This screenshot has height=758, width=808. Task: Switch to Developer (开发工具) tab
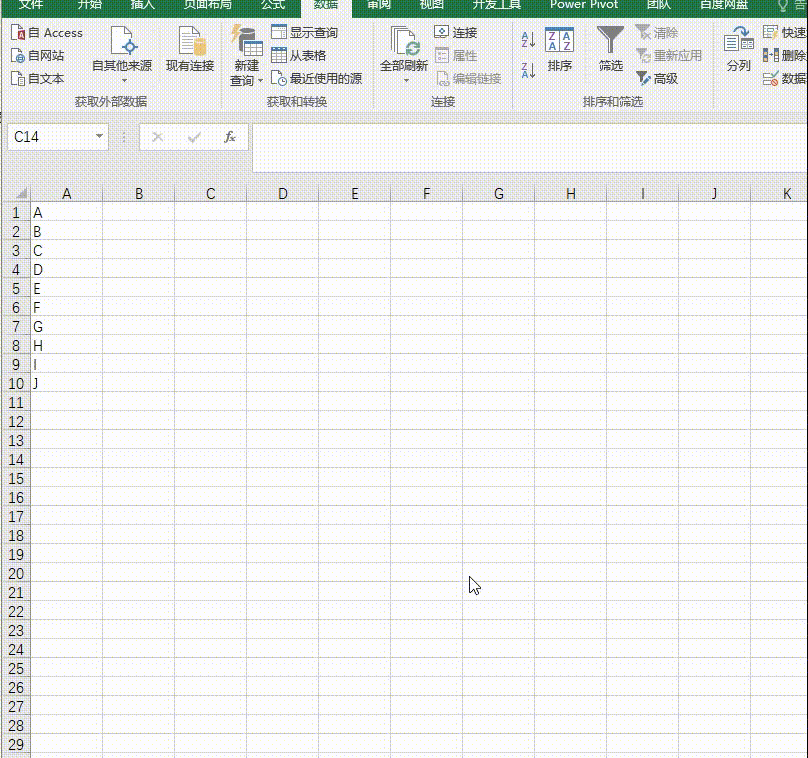pos(496,5)
